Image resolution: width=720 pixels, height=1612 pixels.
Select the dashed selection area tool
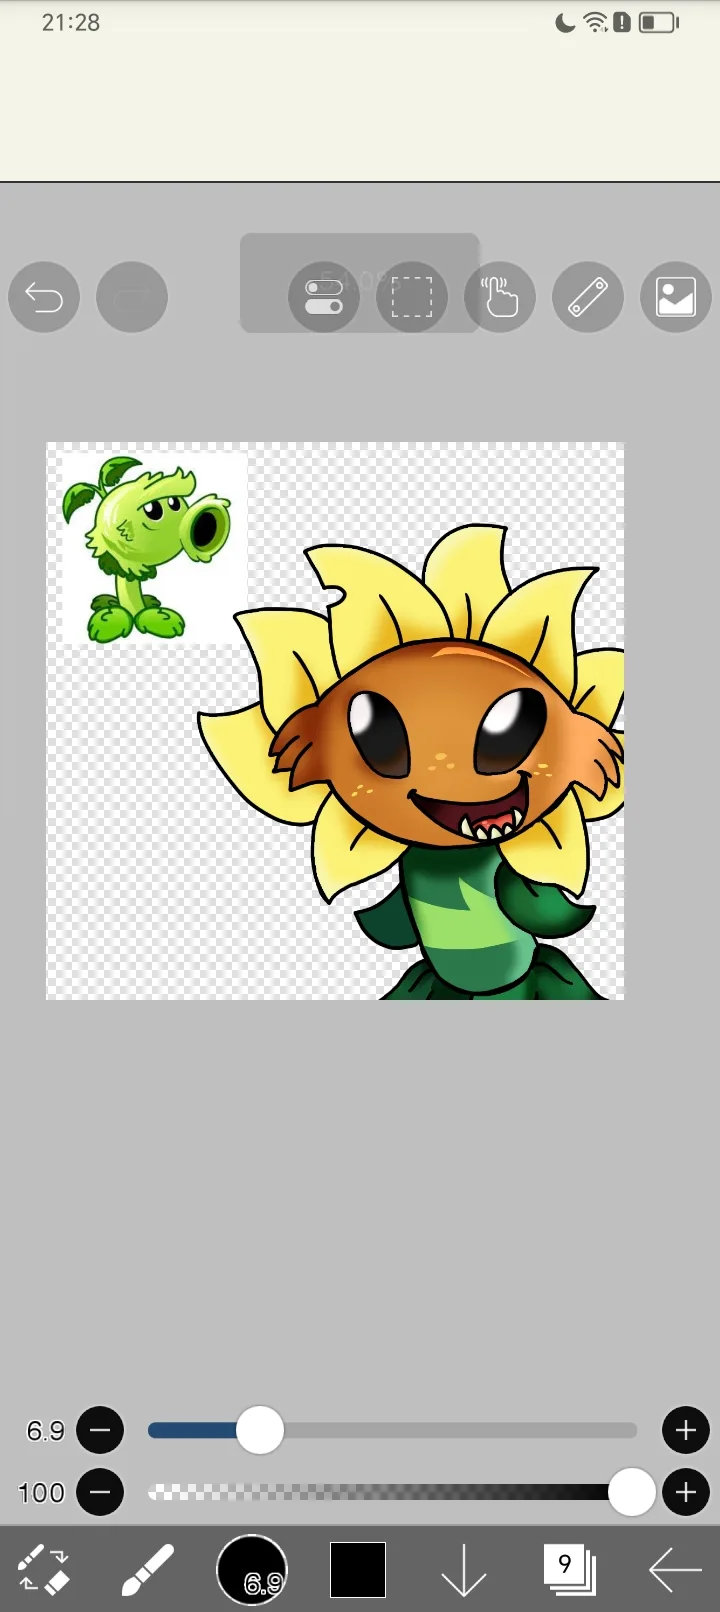tap(412, 297)
